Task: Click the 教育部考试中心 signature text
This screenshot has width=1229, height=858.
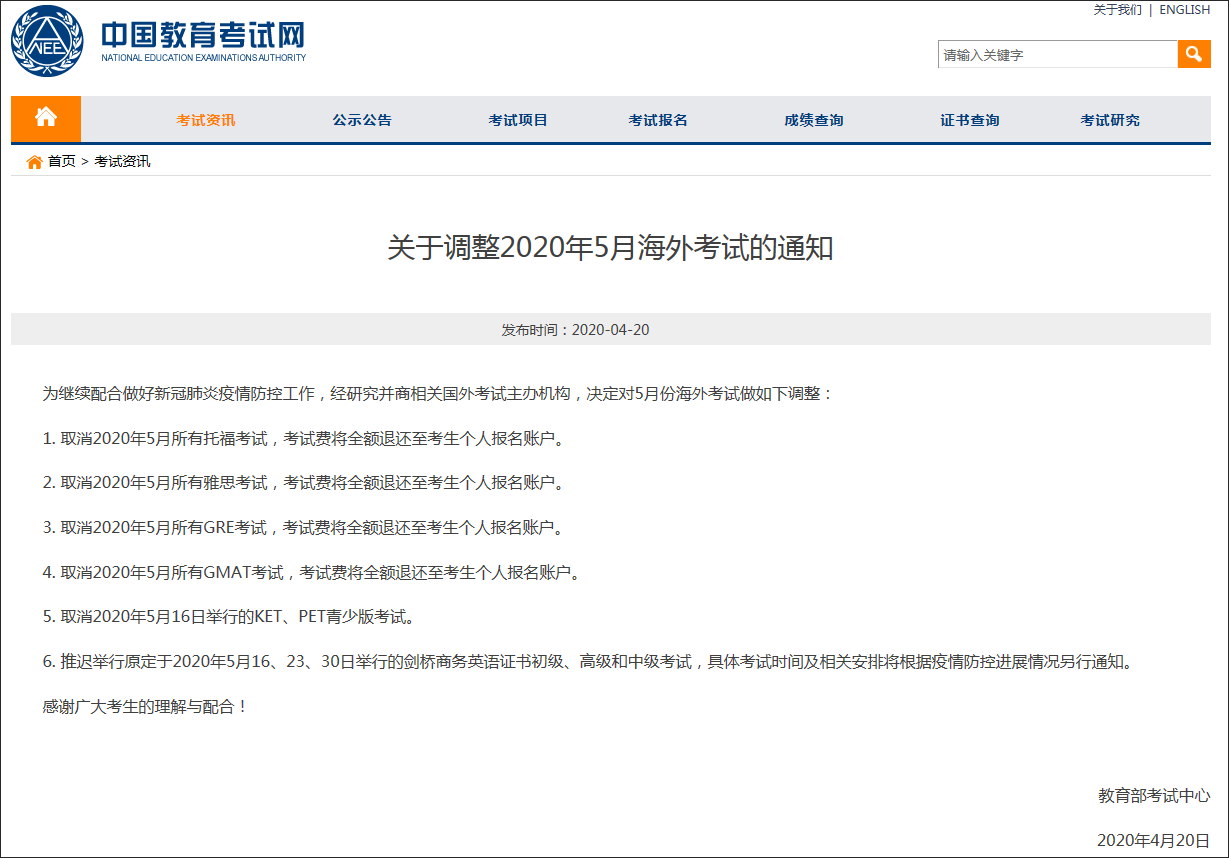Action: click(1153, 796)
